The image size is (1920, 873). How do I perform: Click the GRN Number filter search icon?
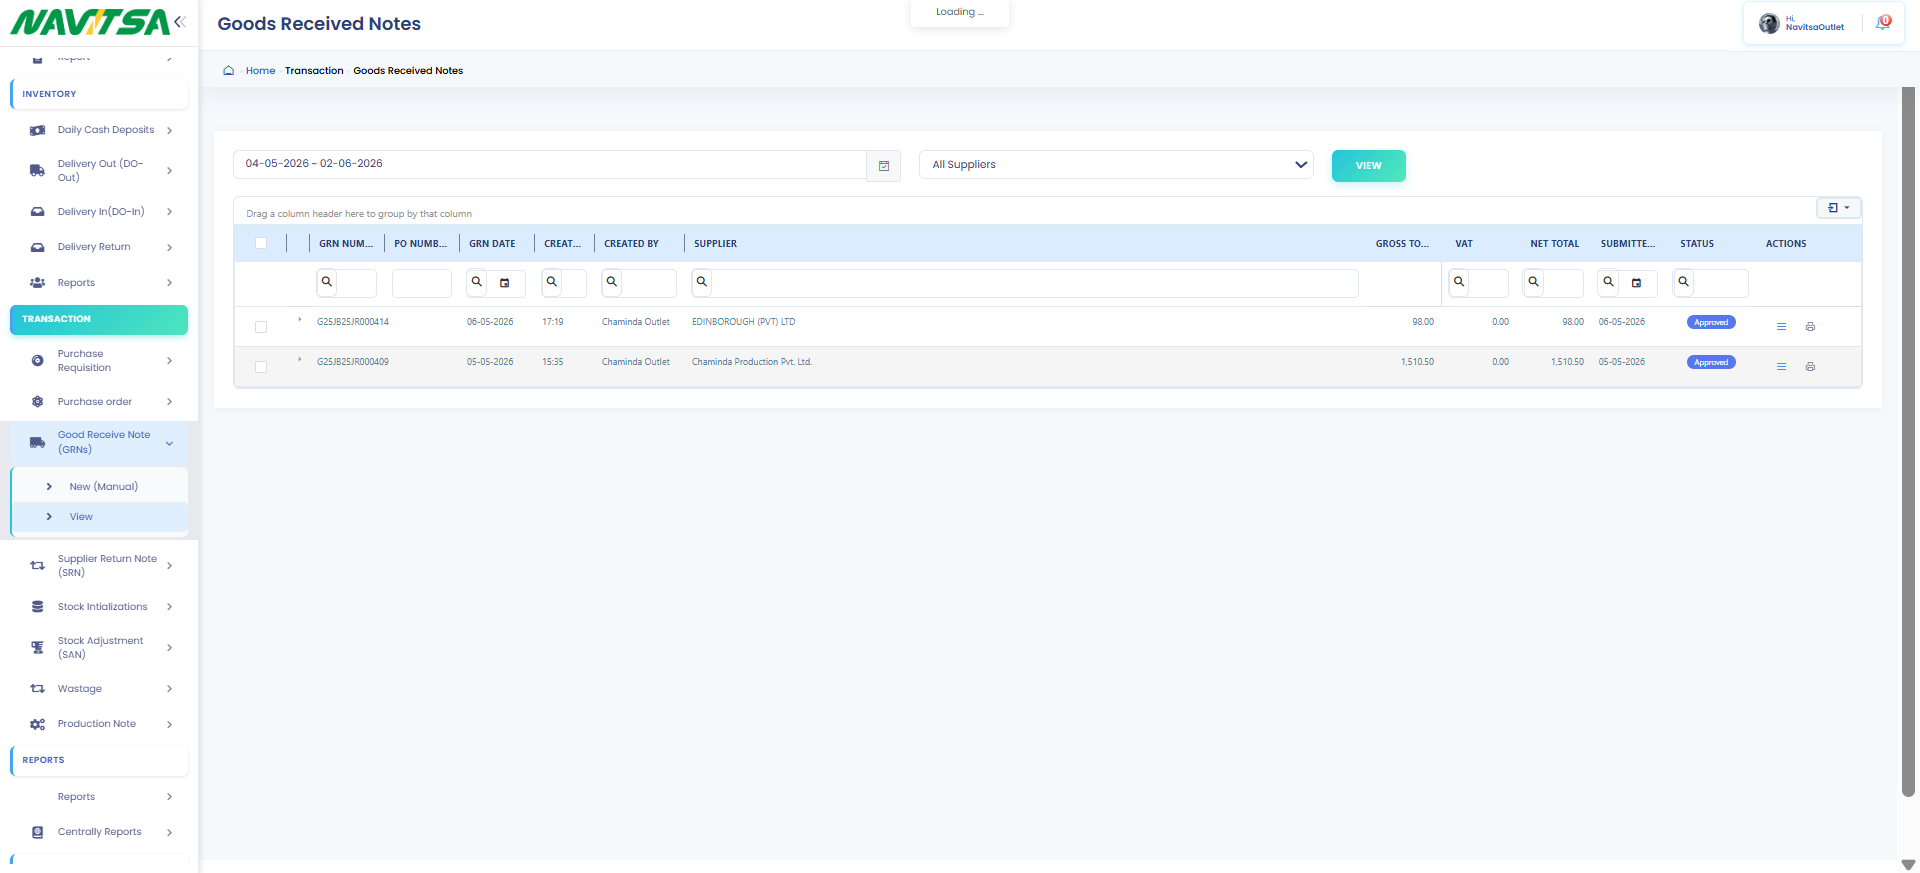pos(326,282)
